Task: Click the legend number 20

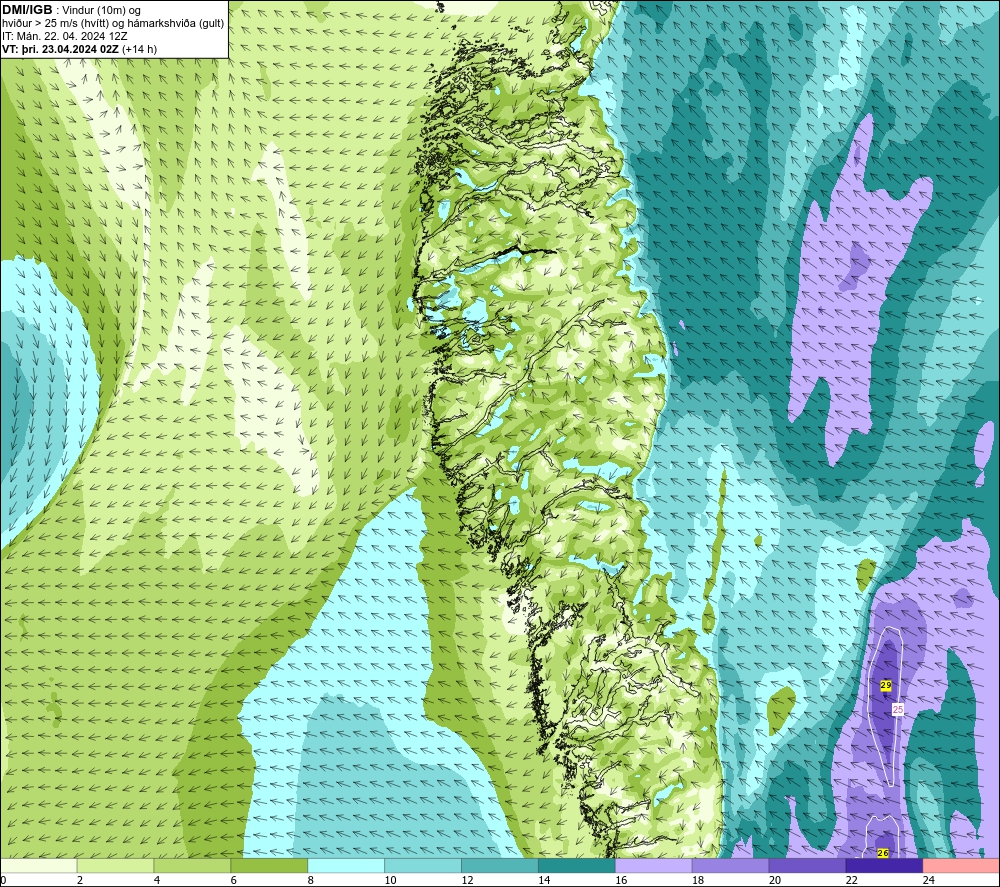Action: coord(775,880)
